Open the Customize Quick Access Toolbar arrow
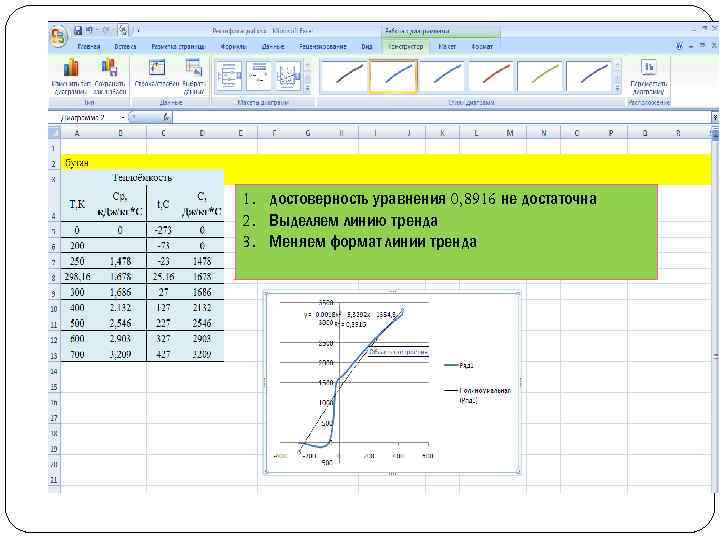The width and height of the screenshot is (720, 540). pyautogui.click(x=138, y=31)
